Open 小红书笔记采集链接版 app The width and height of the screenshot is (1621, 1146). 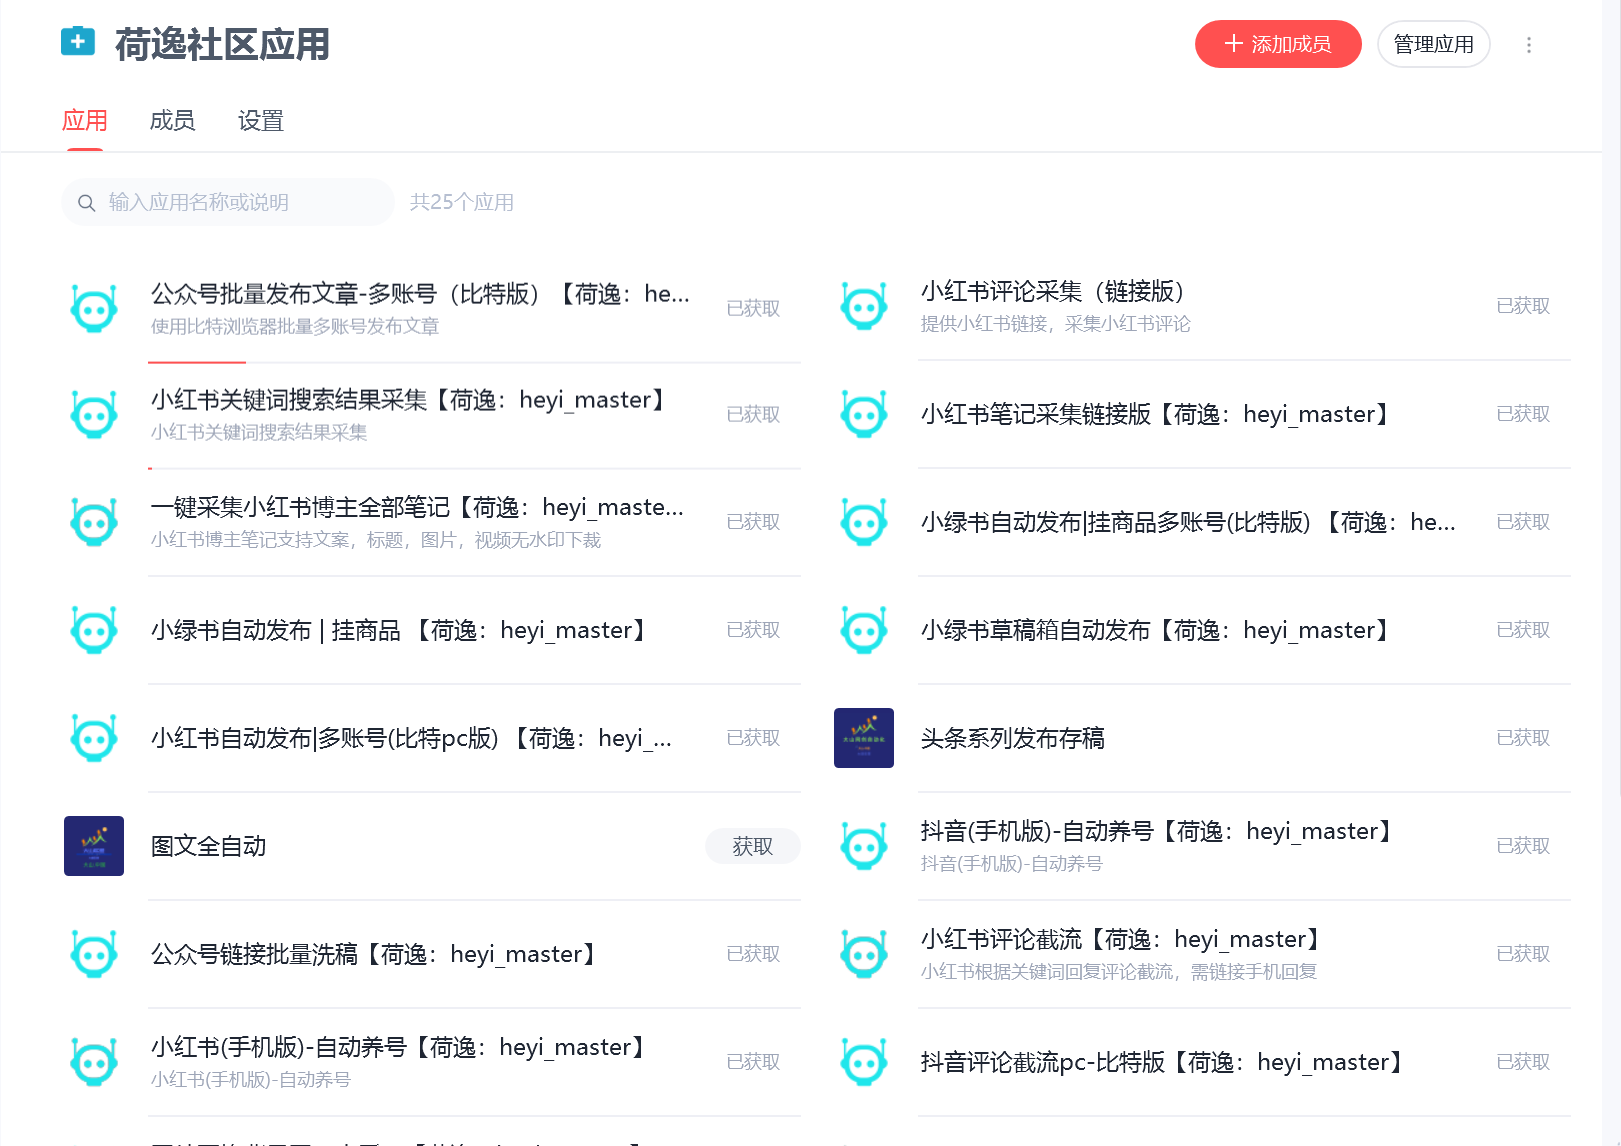1155,414
